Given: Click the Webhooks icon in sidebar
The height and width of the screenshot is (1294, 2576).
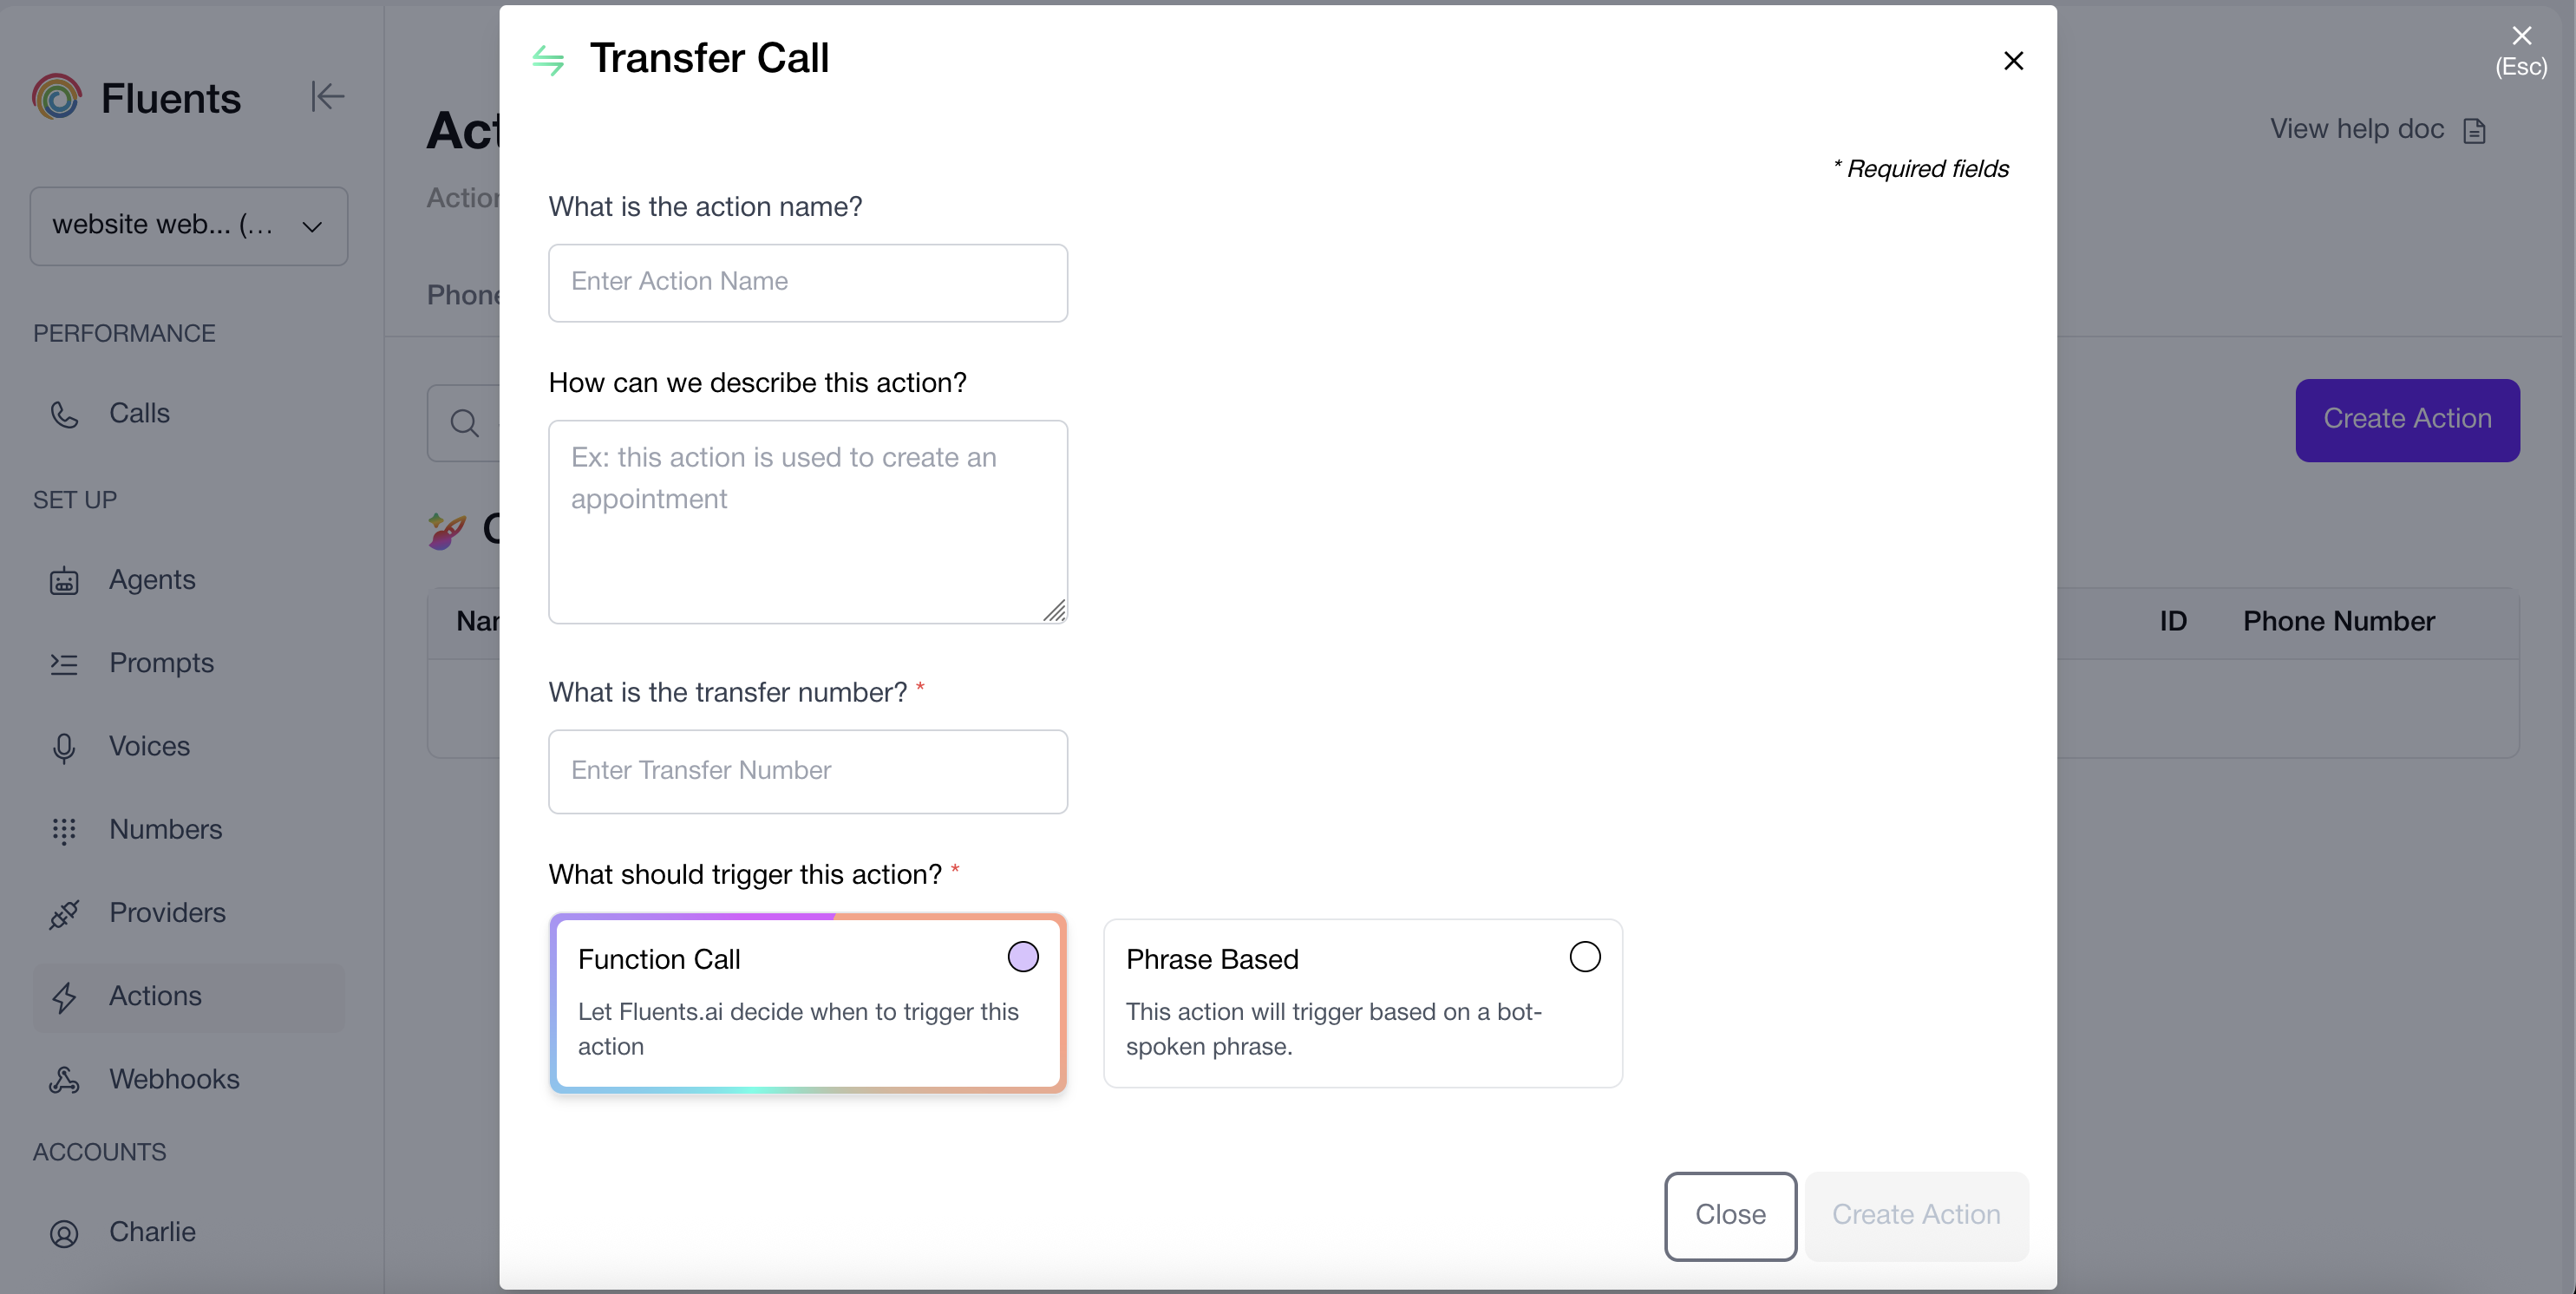Looking at the screenshot, I should point(64,1080).
